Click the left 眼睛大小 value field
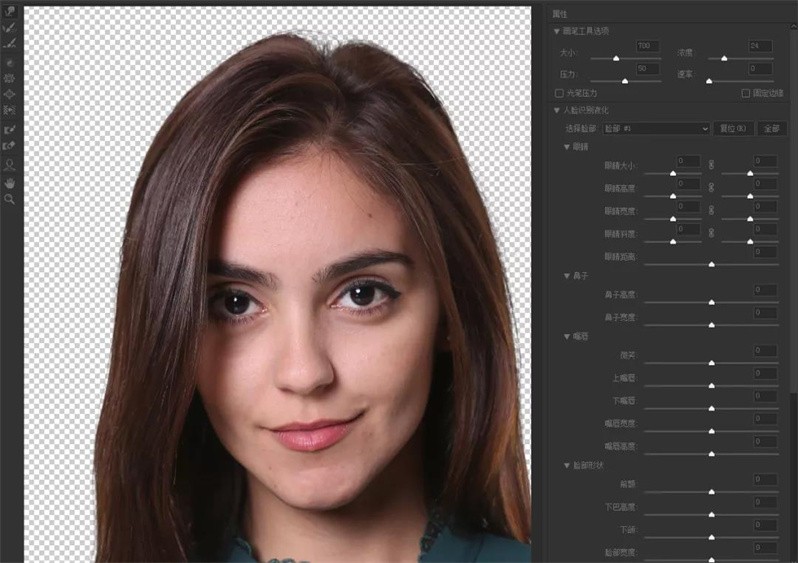 pyautogui.click(x=689, y=161)
